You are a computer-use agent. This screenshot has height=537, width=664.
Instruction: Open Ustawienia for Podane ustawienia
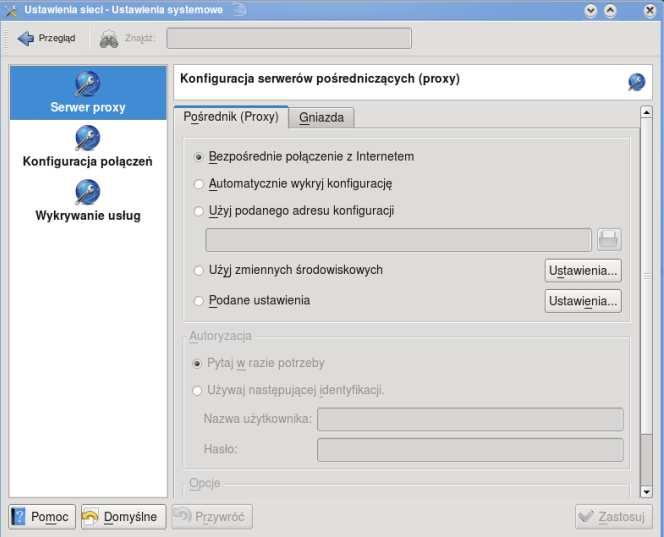pos(583,301)
